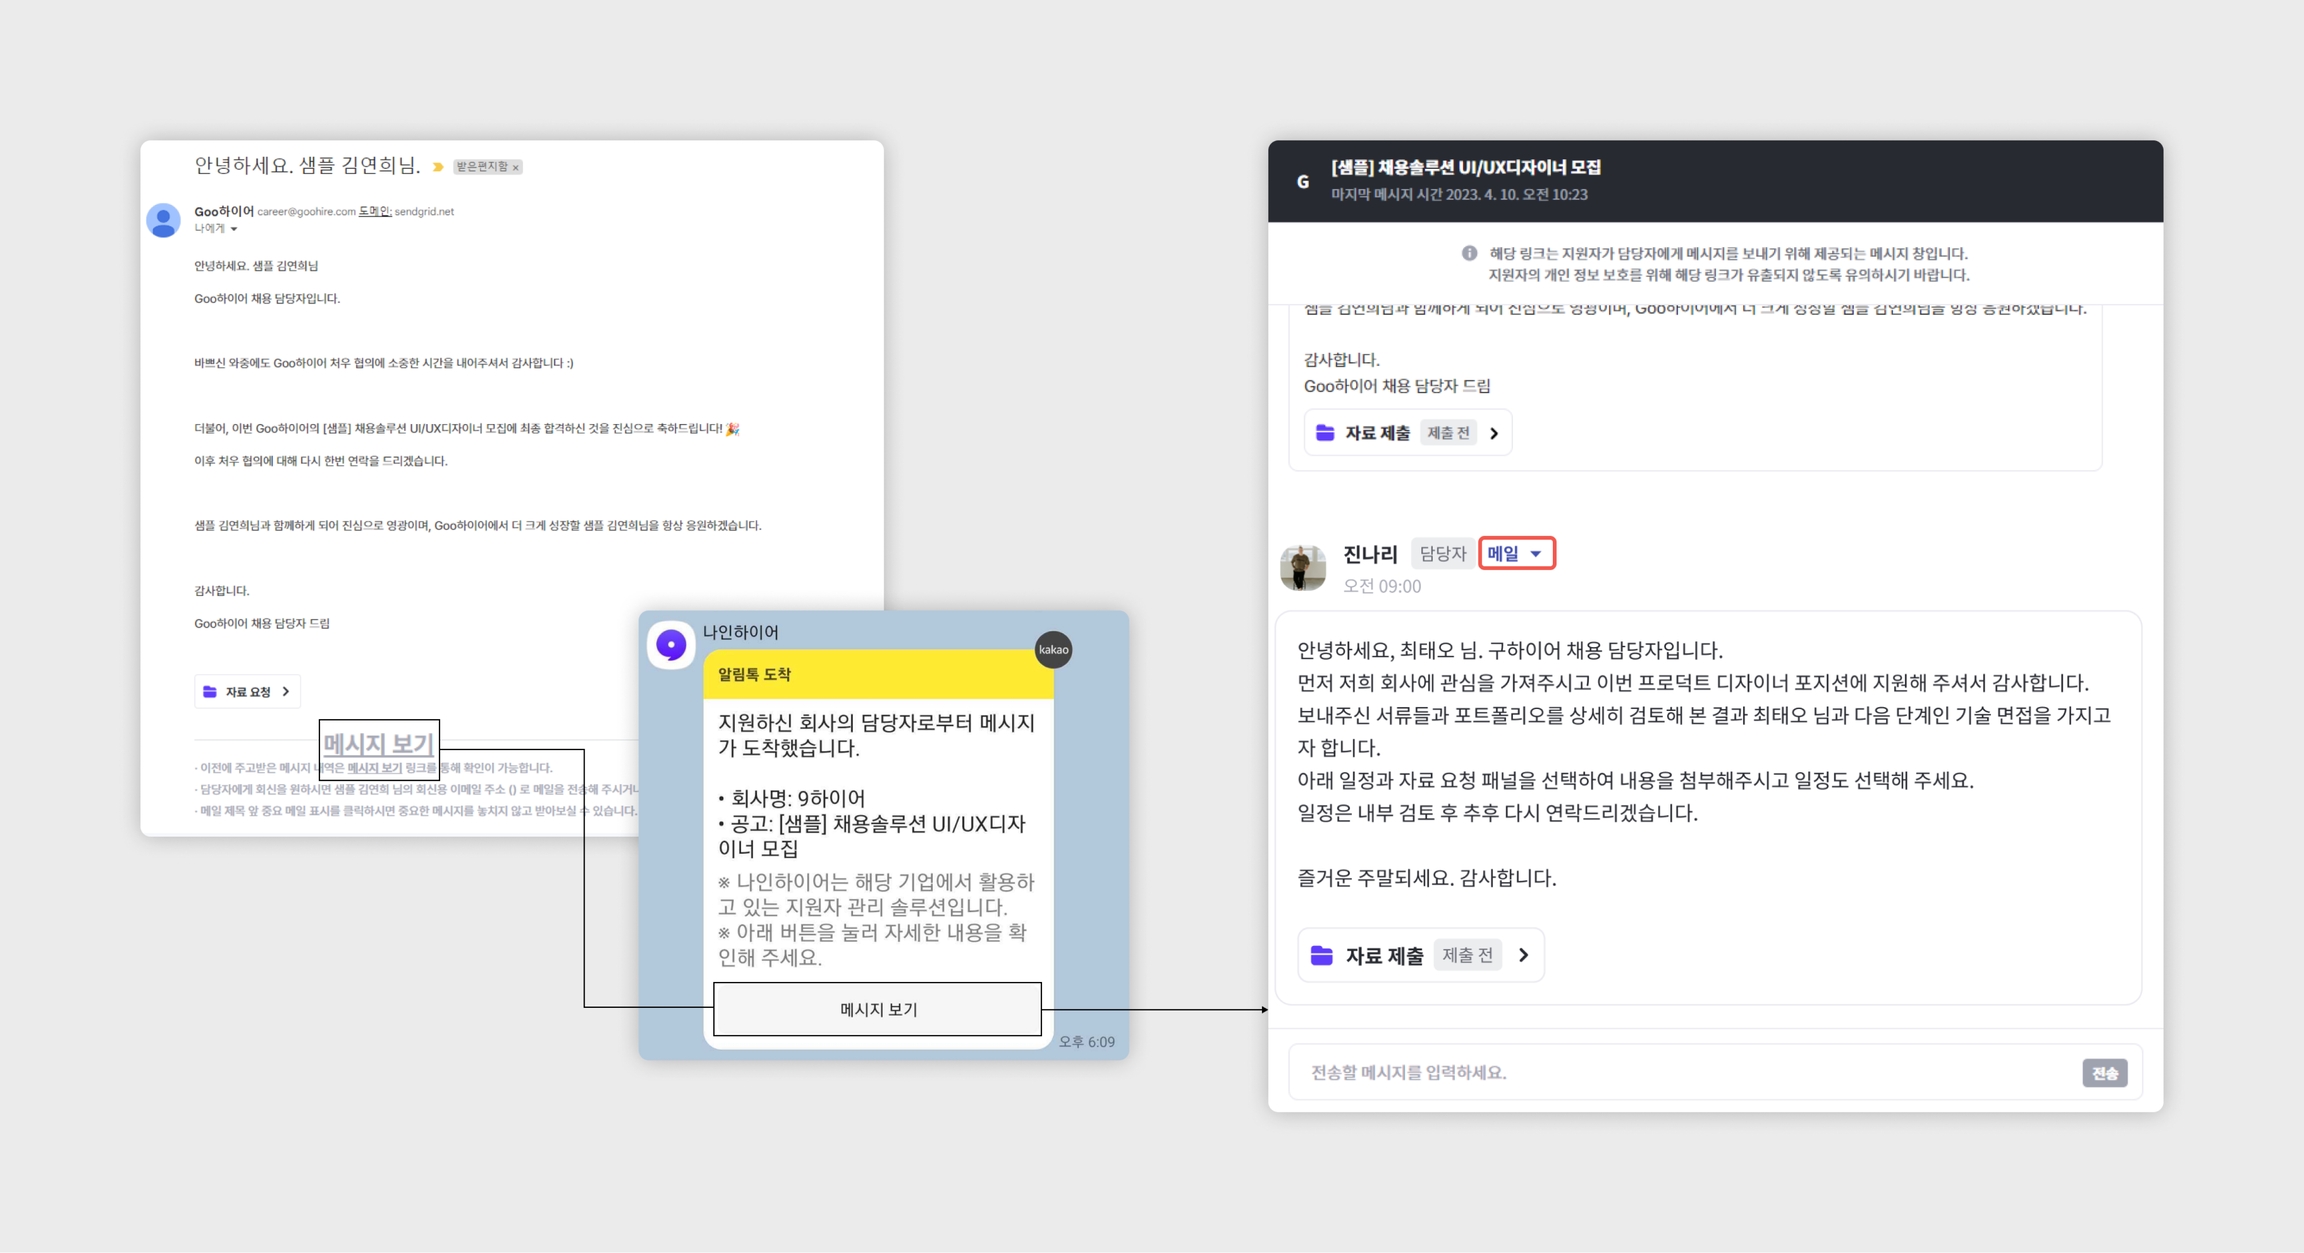Expand the chevron on upper 자료 제출
2304x1253 pixels.
1494,433
